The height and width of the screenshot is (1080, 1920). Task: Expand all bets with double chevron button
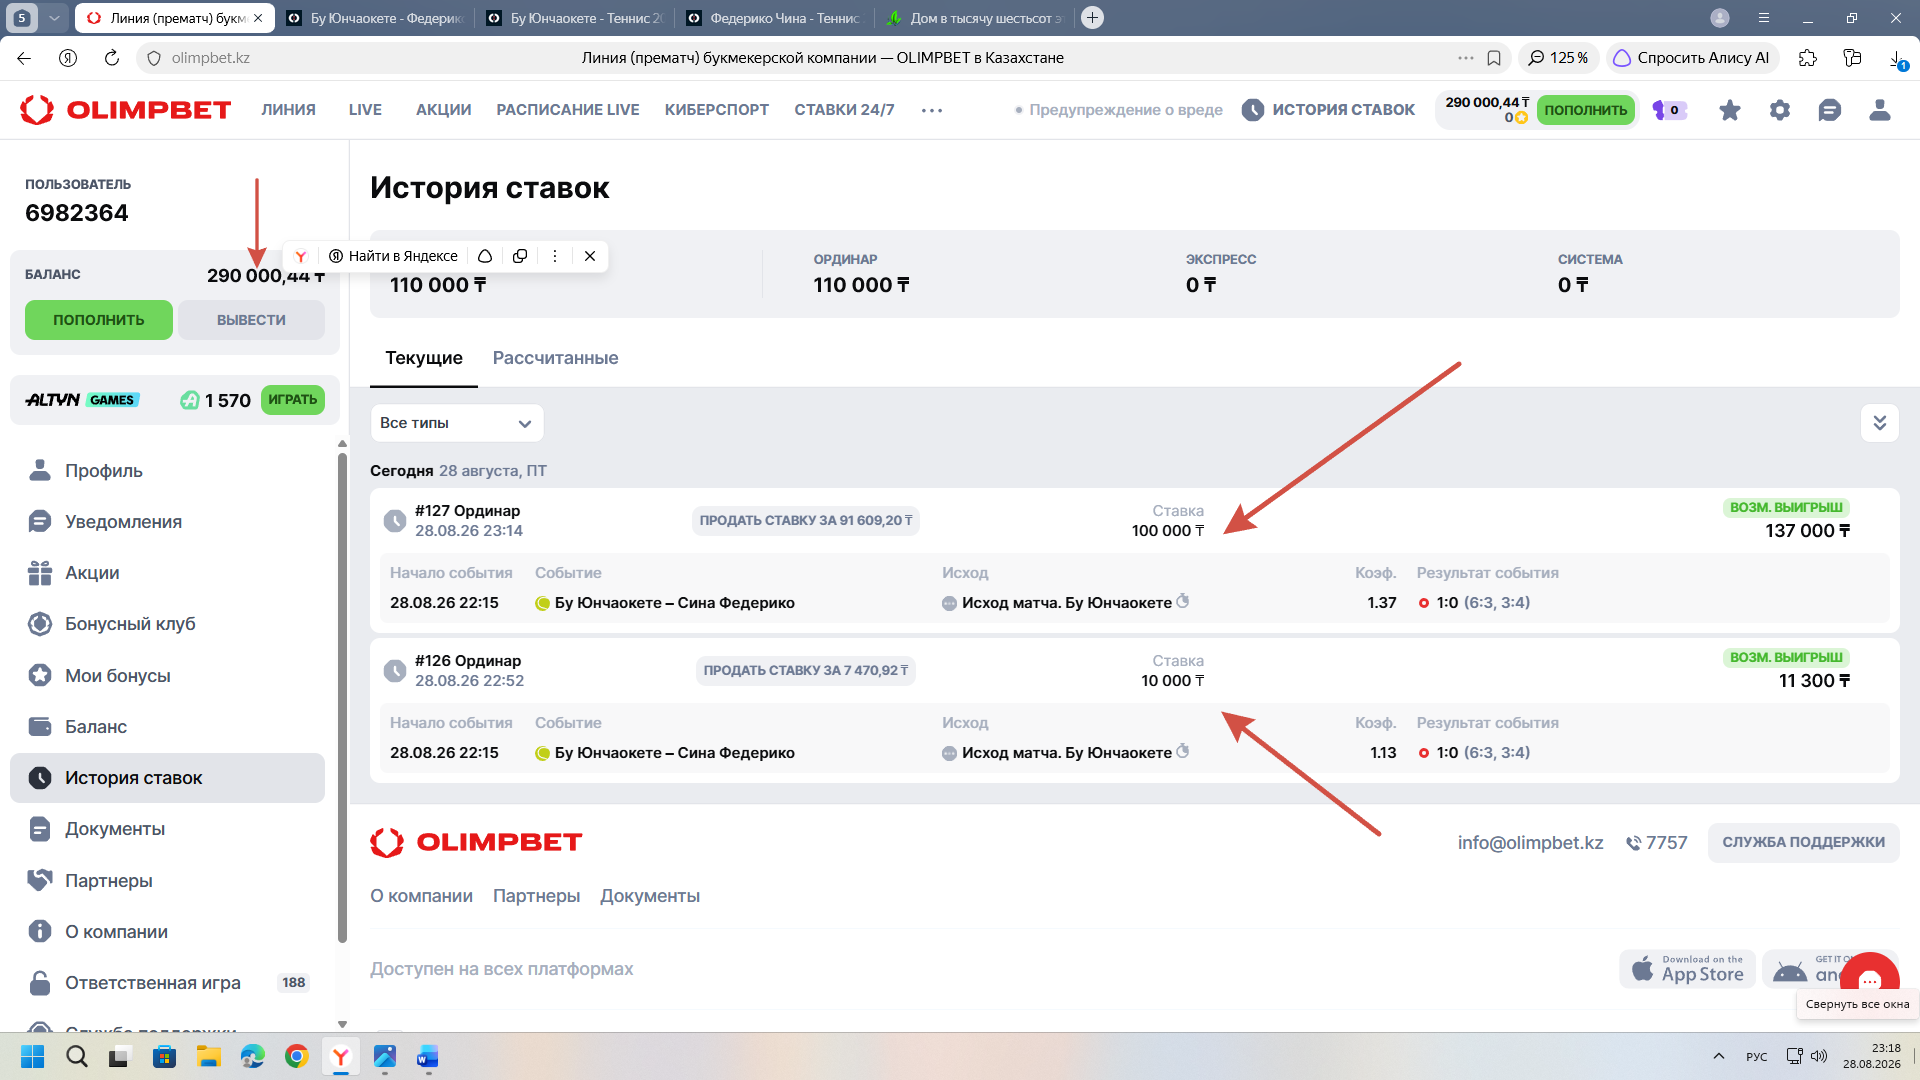1879,423
